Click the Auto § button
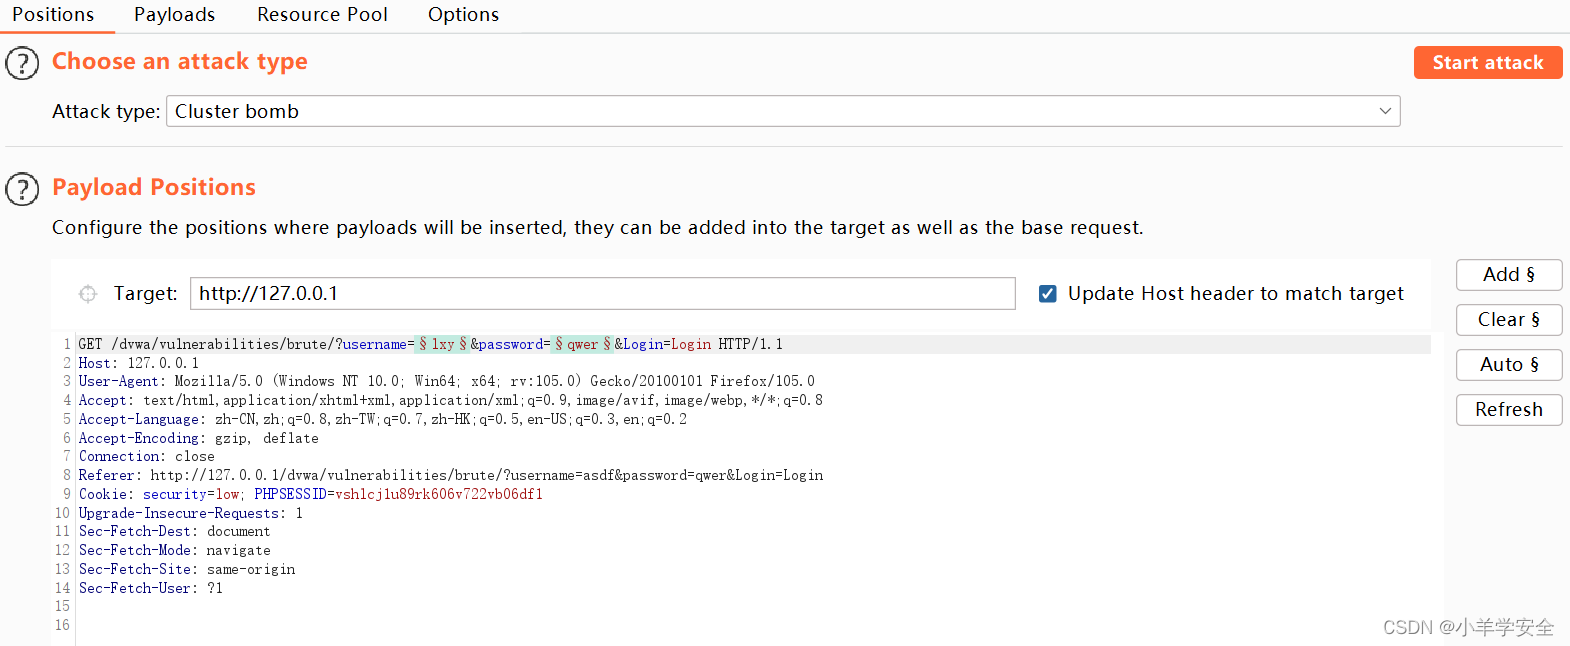 point(1508,364)
